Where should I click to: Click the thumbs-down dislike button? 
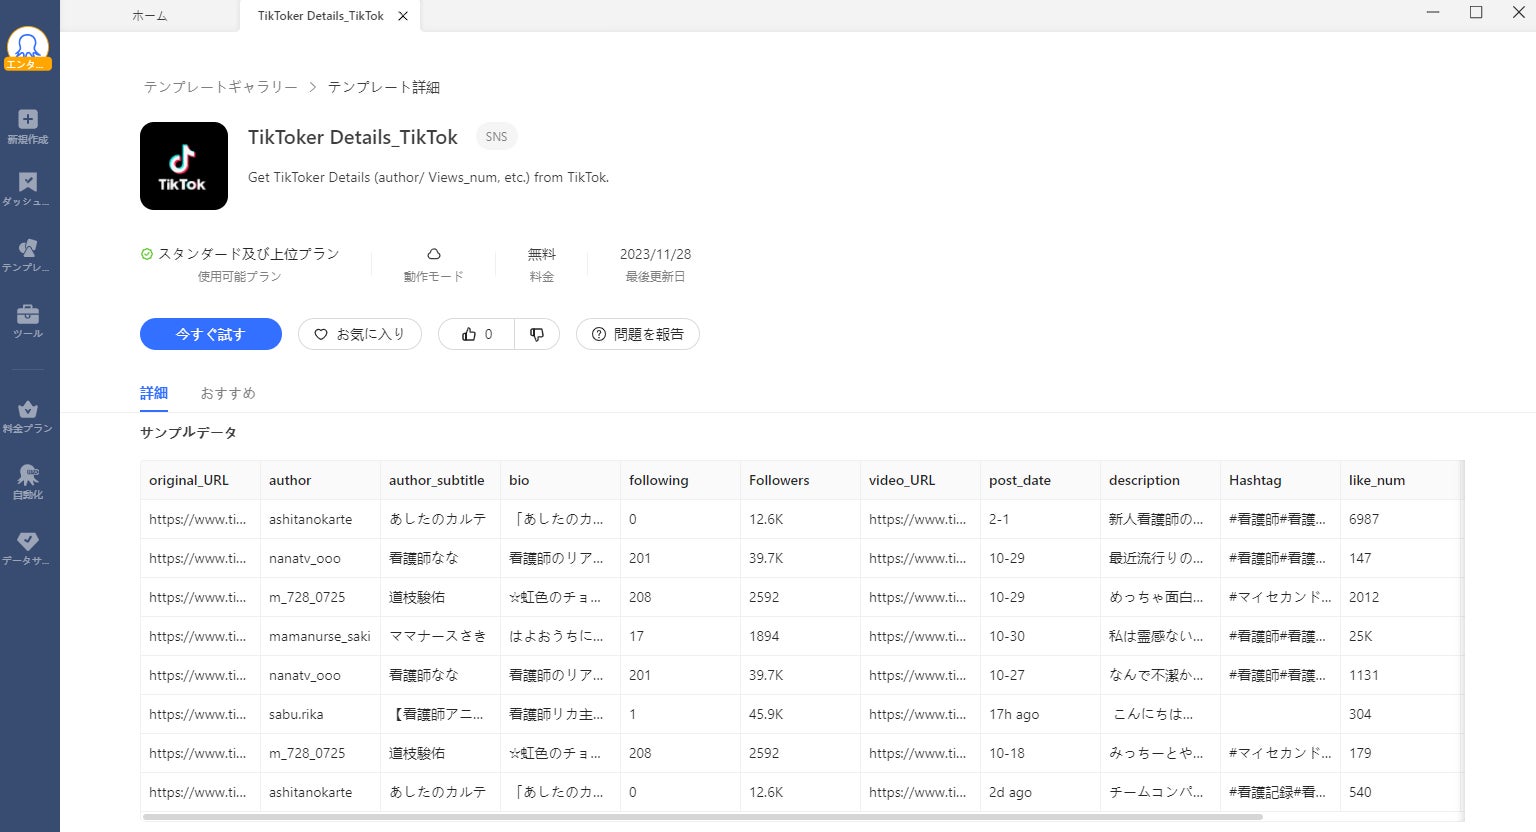[x=537, y=334]
